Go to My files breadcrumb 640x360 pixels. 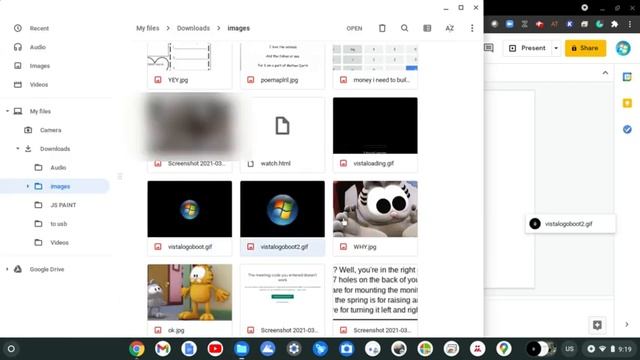tap(148, 28)
